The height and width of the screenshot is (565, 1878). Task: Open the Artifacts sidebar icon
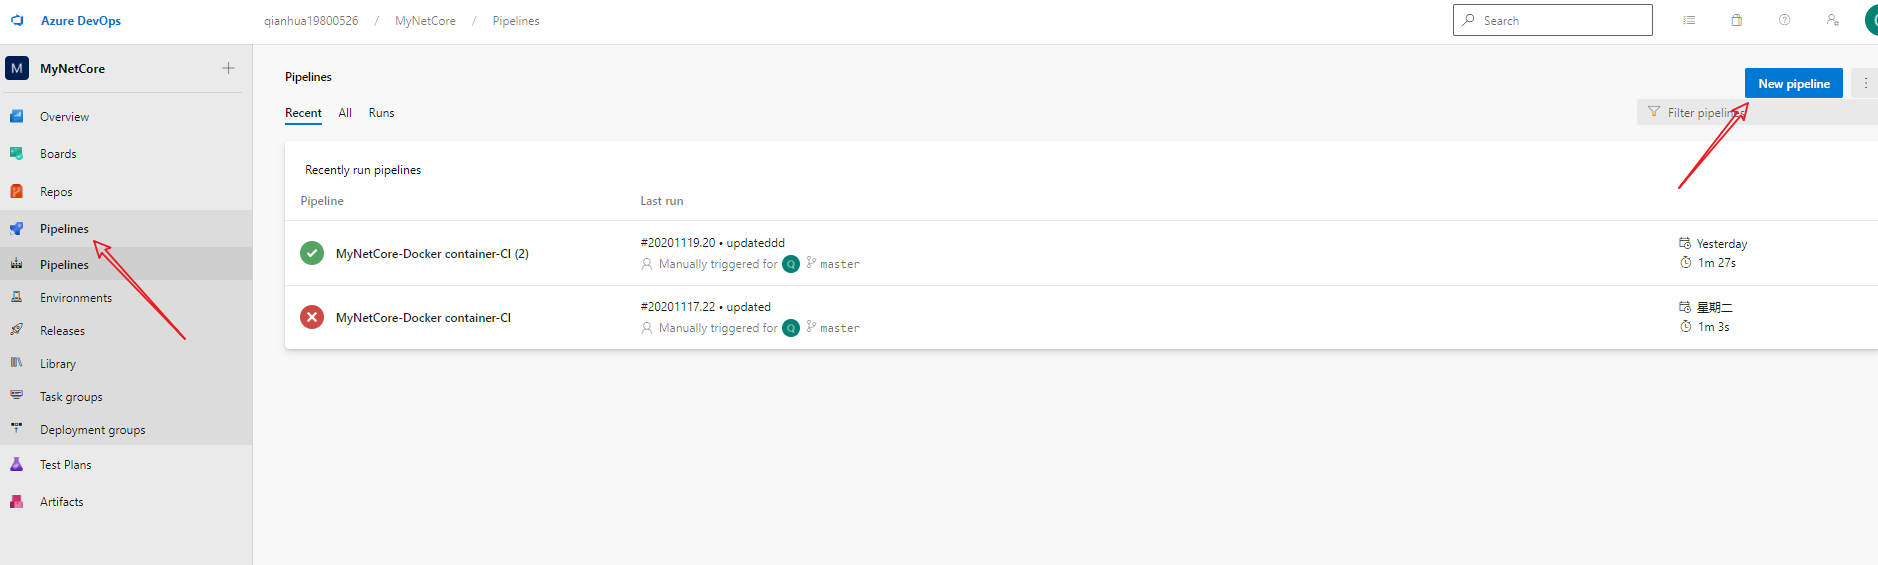[x=17, y=501]
